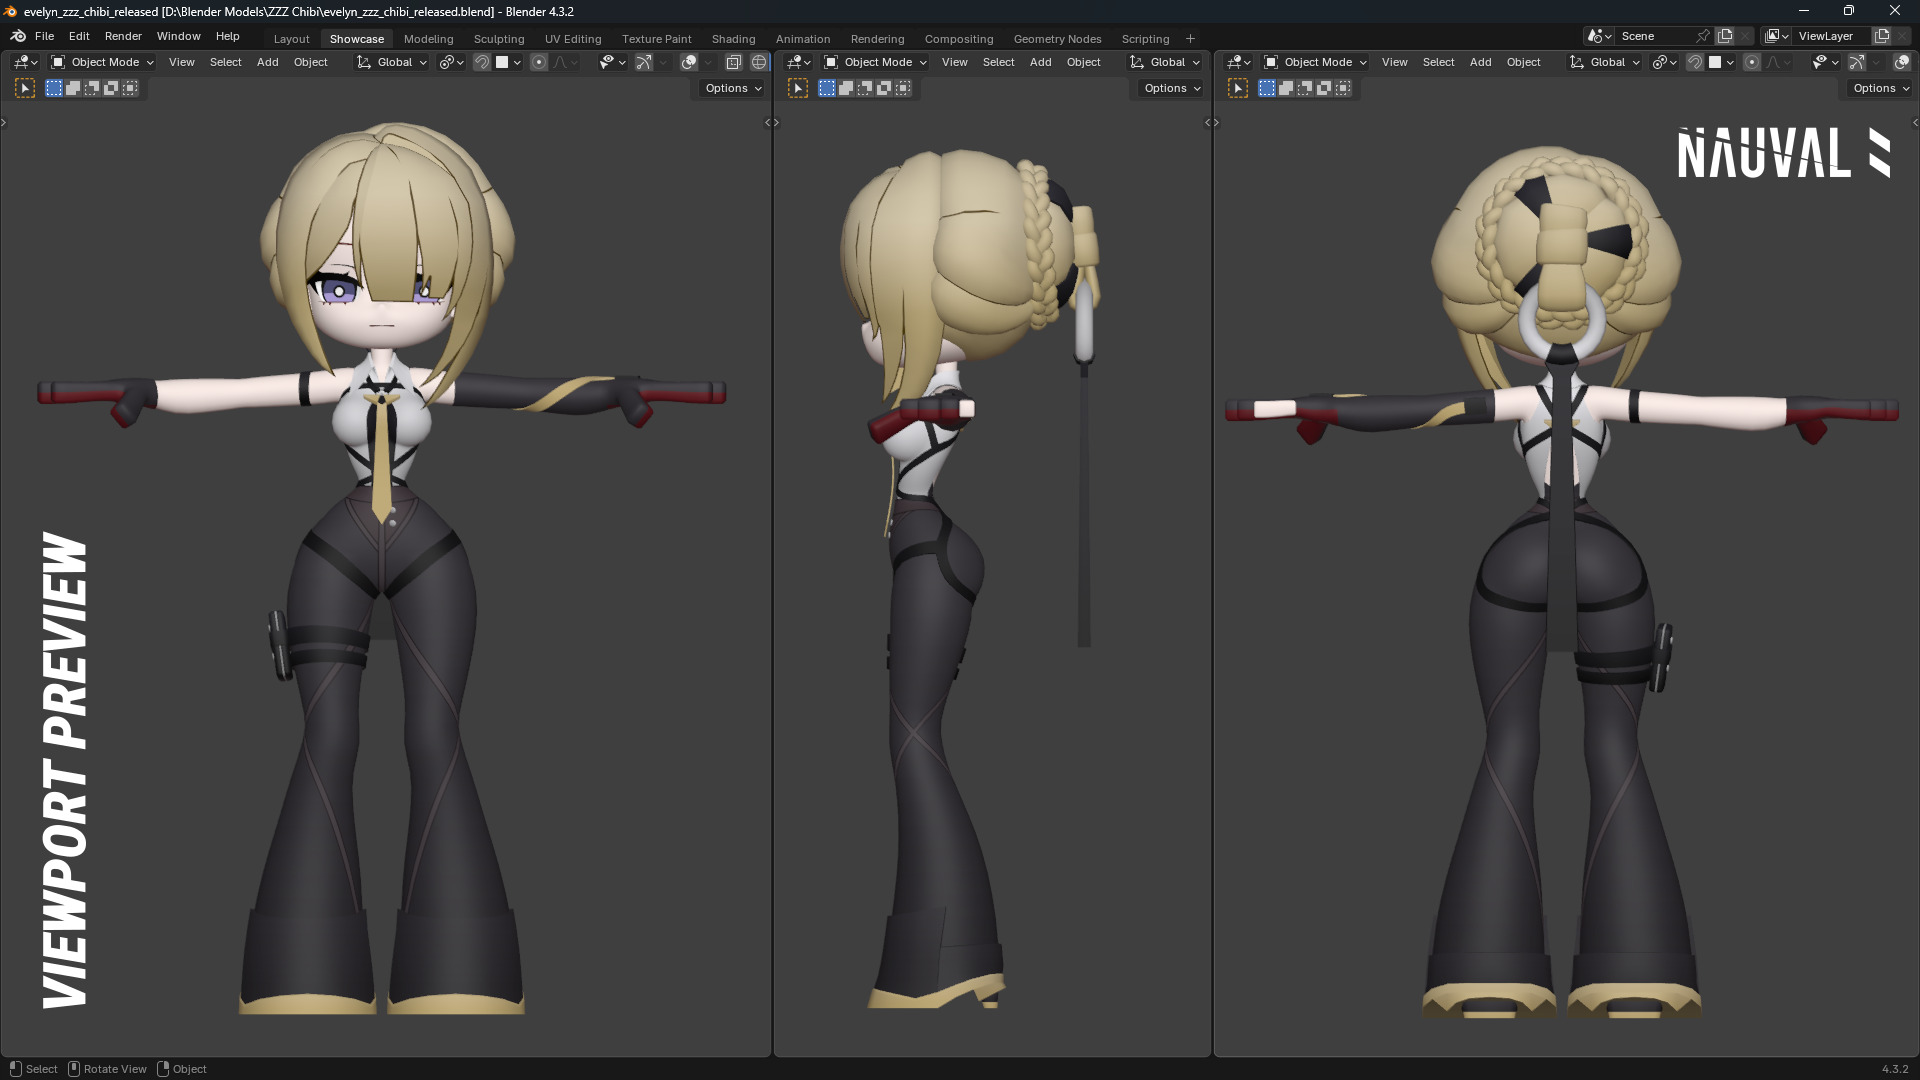This screenshot has width=1920, height=1080.
Task: Select the Tweak tool in middle viewport
Action: [798, 88]
